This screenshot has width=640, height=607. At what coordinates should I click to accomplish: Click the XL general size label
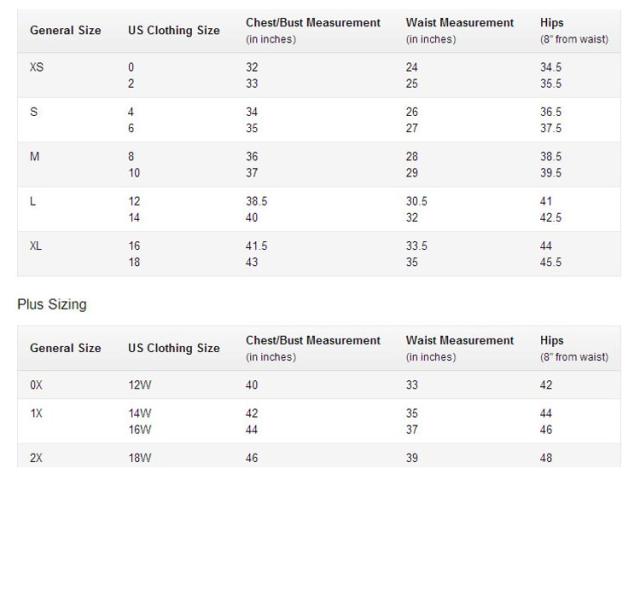tap(36, 246)
